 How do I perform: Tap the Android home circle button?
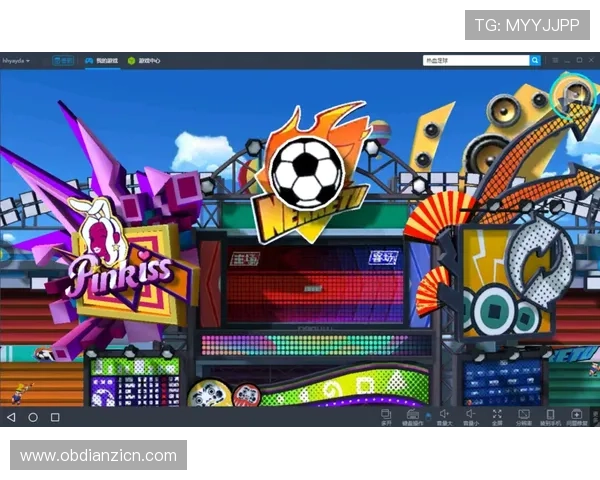pos(33,416)
